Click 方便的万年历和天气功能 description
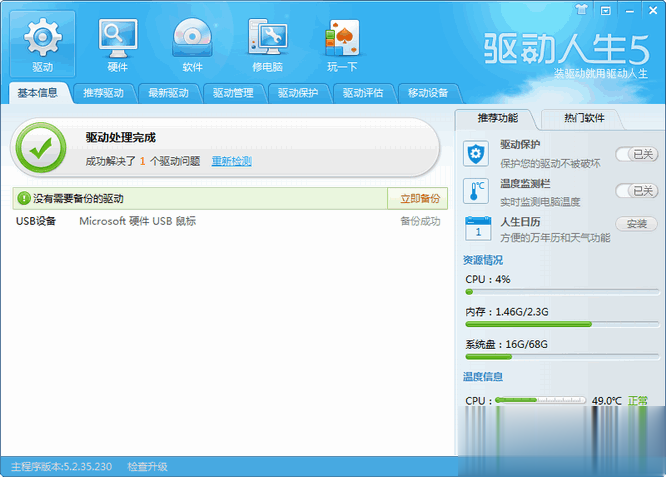 (x=555, y=237)
